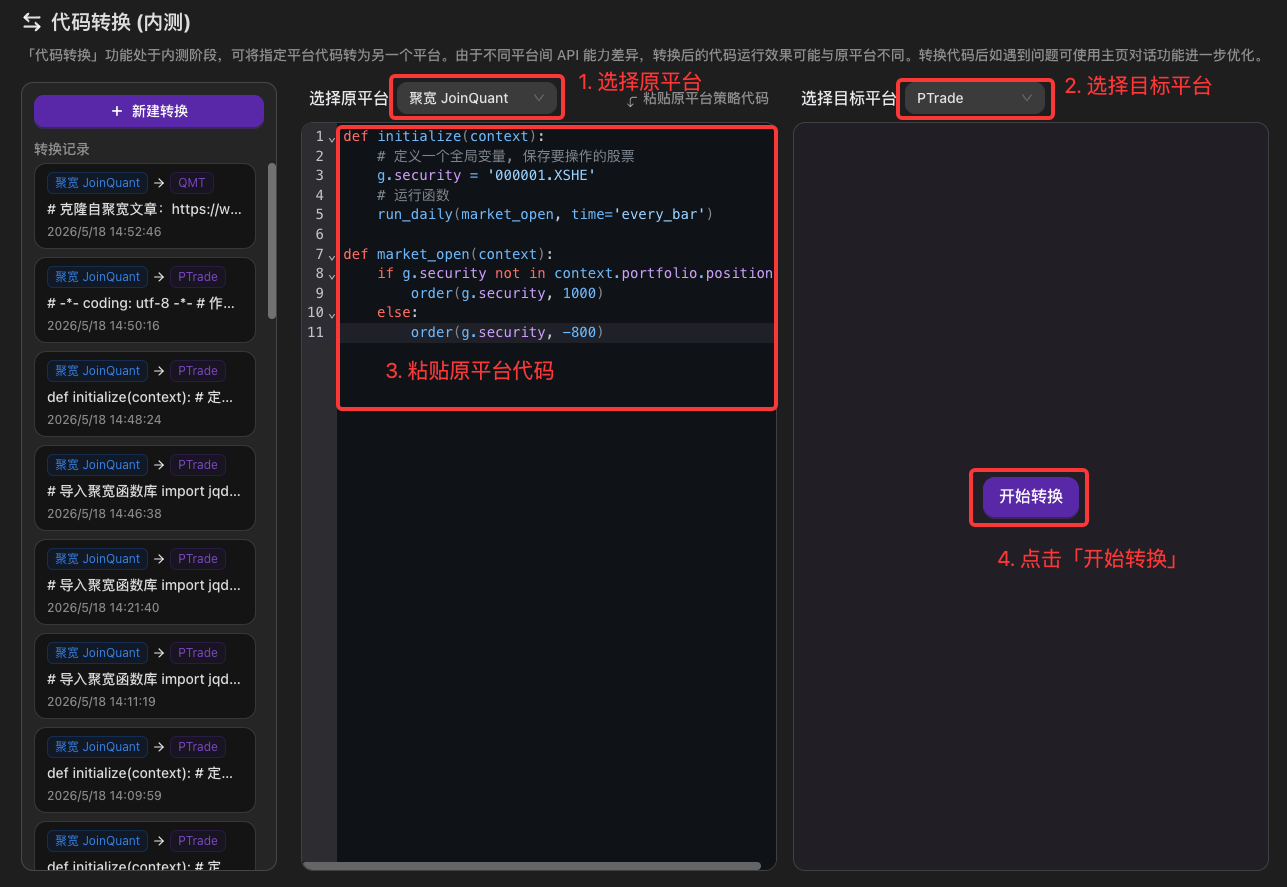1287x887 pixels.
Task: Click code line order(g.security, 1000)
Action: coord(507,293)
